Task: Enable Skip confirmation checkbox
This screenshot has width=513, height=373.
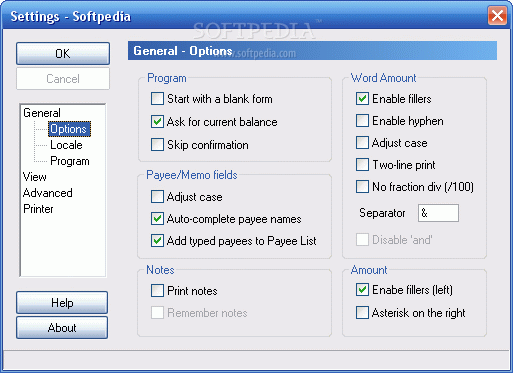Action: (157, 145)
